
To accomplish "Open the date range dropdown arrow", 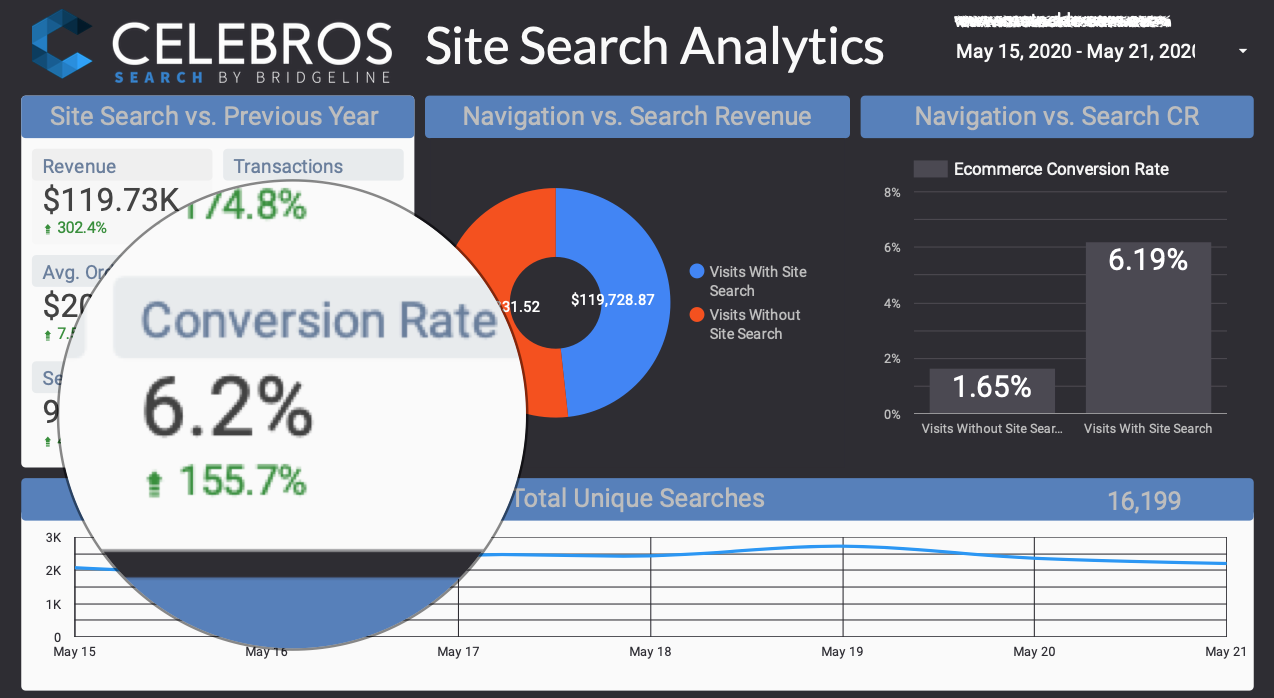I will [x=1243, y=51].
